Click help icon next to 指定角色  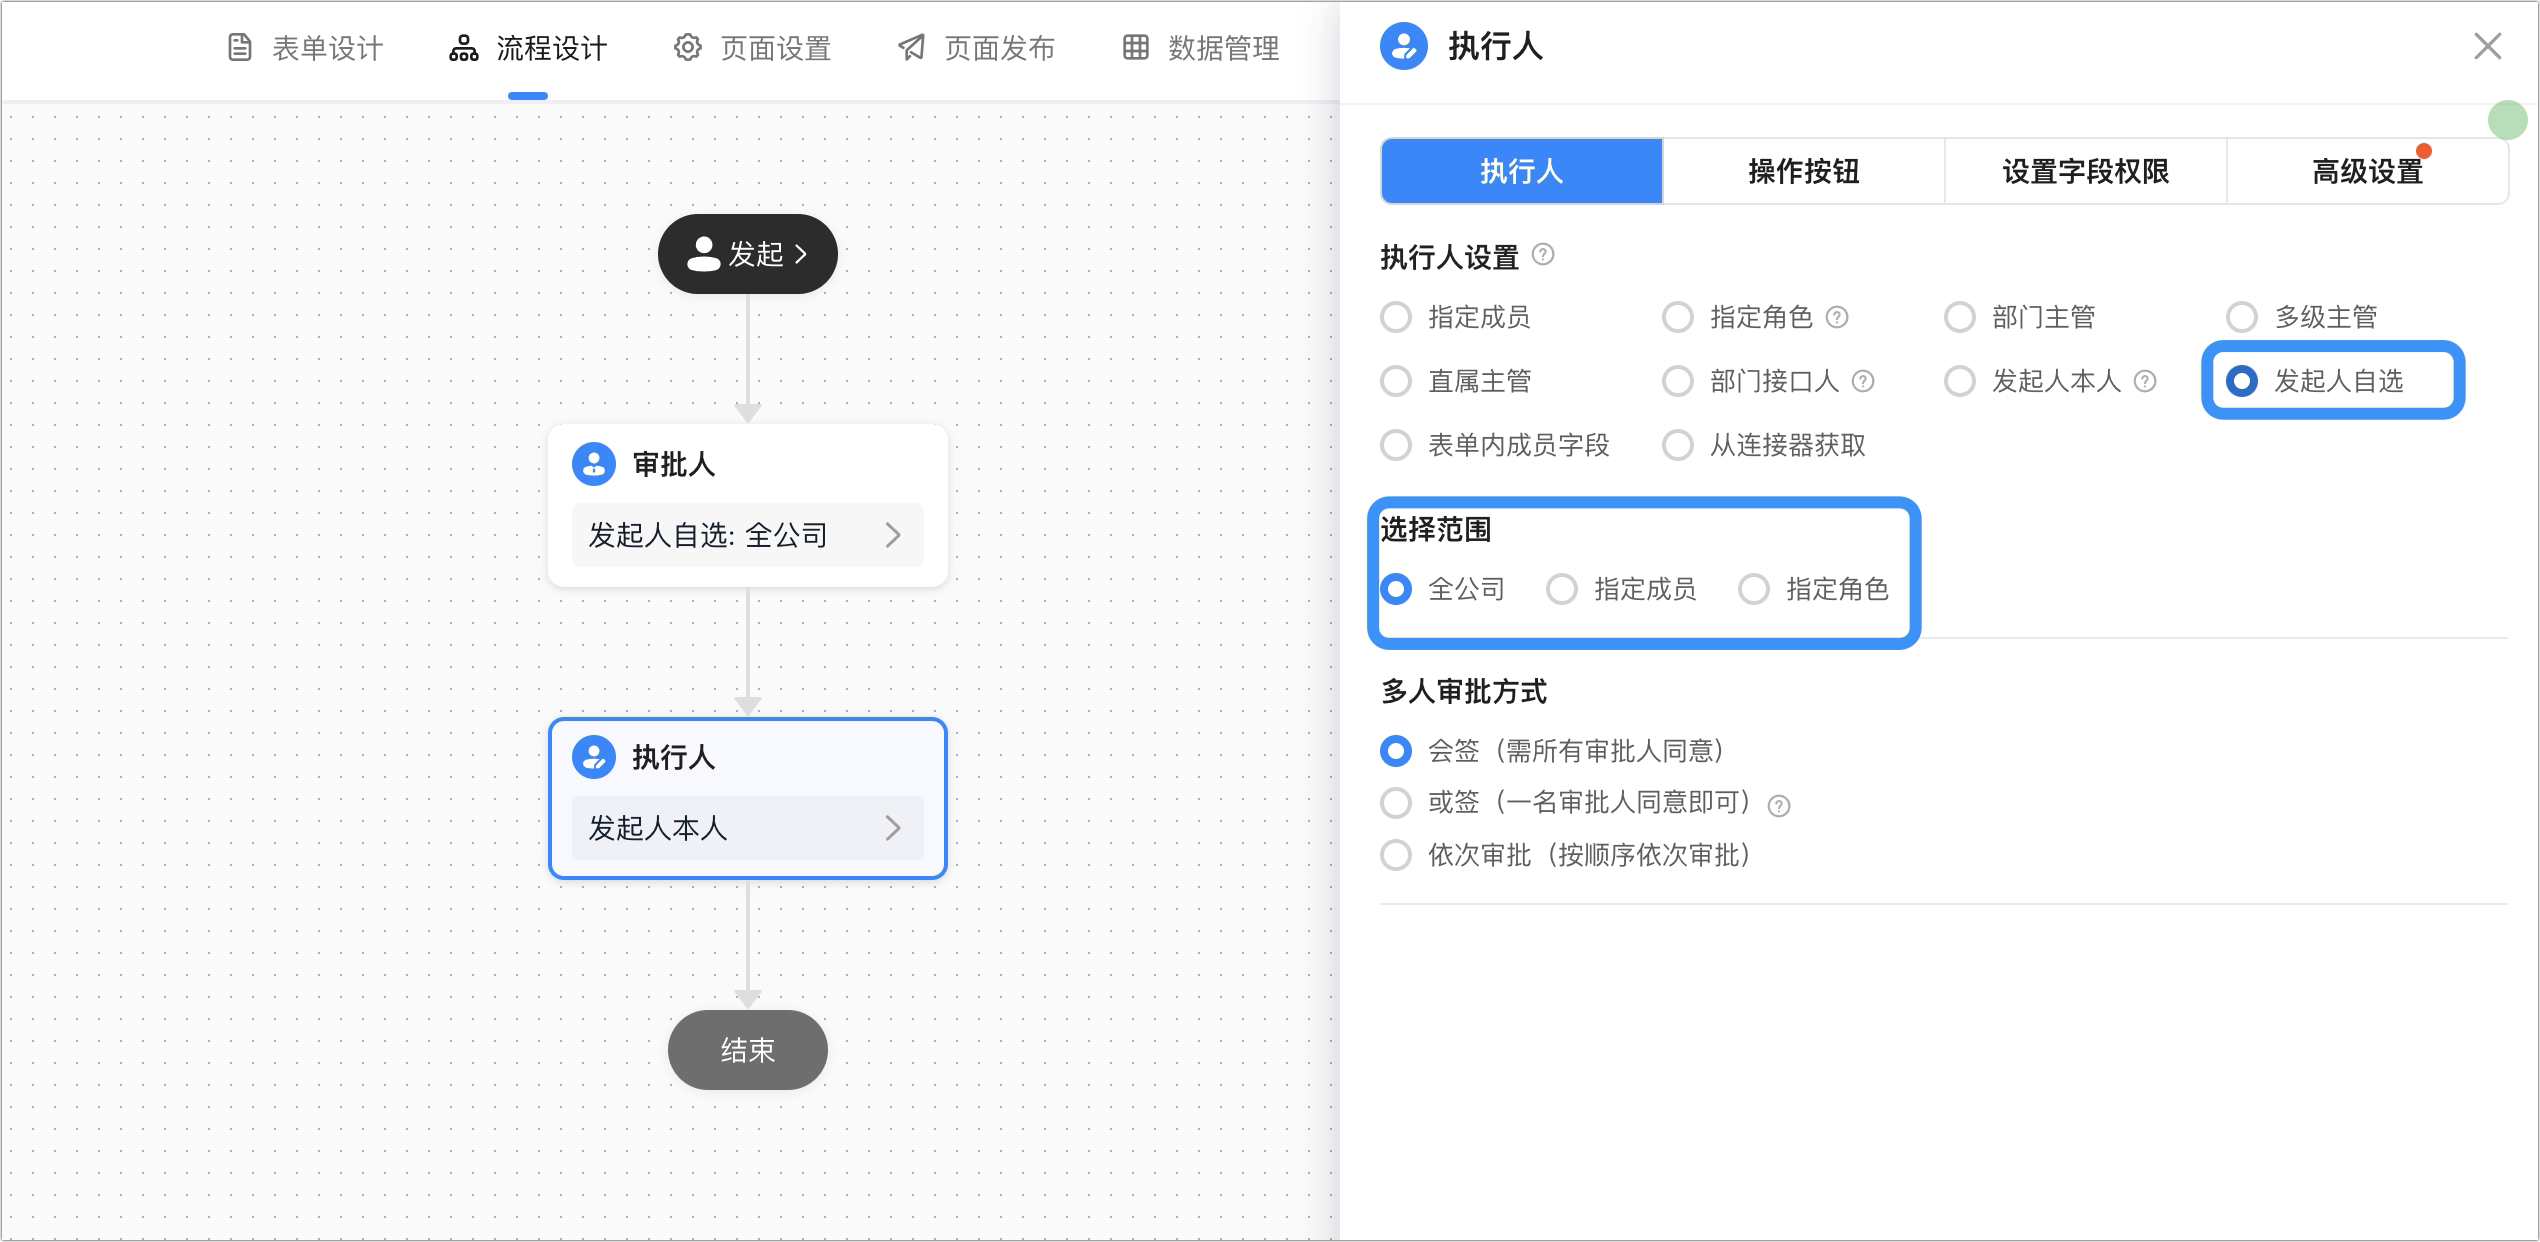coord(1837,318)
